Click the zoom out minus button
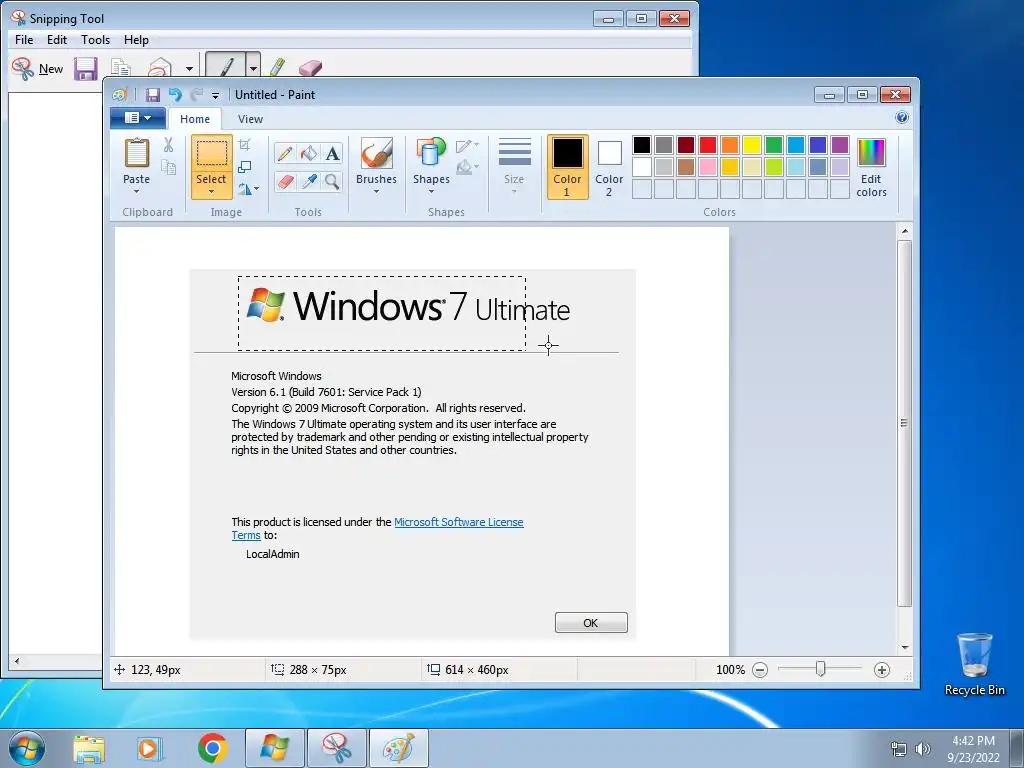This screenshot has width=1024, height=768. click(x=760, y=669)
